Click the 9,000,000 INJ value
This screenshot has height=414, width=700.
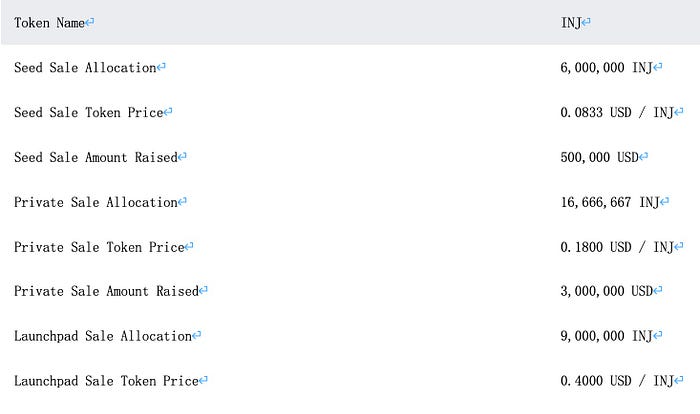pos(606,336)
